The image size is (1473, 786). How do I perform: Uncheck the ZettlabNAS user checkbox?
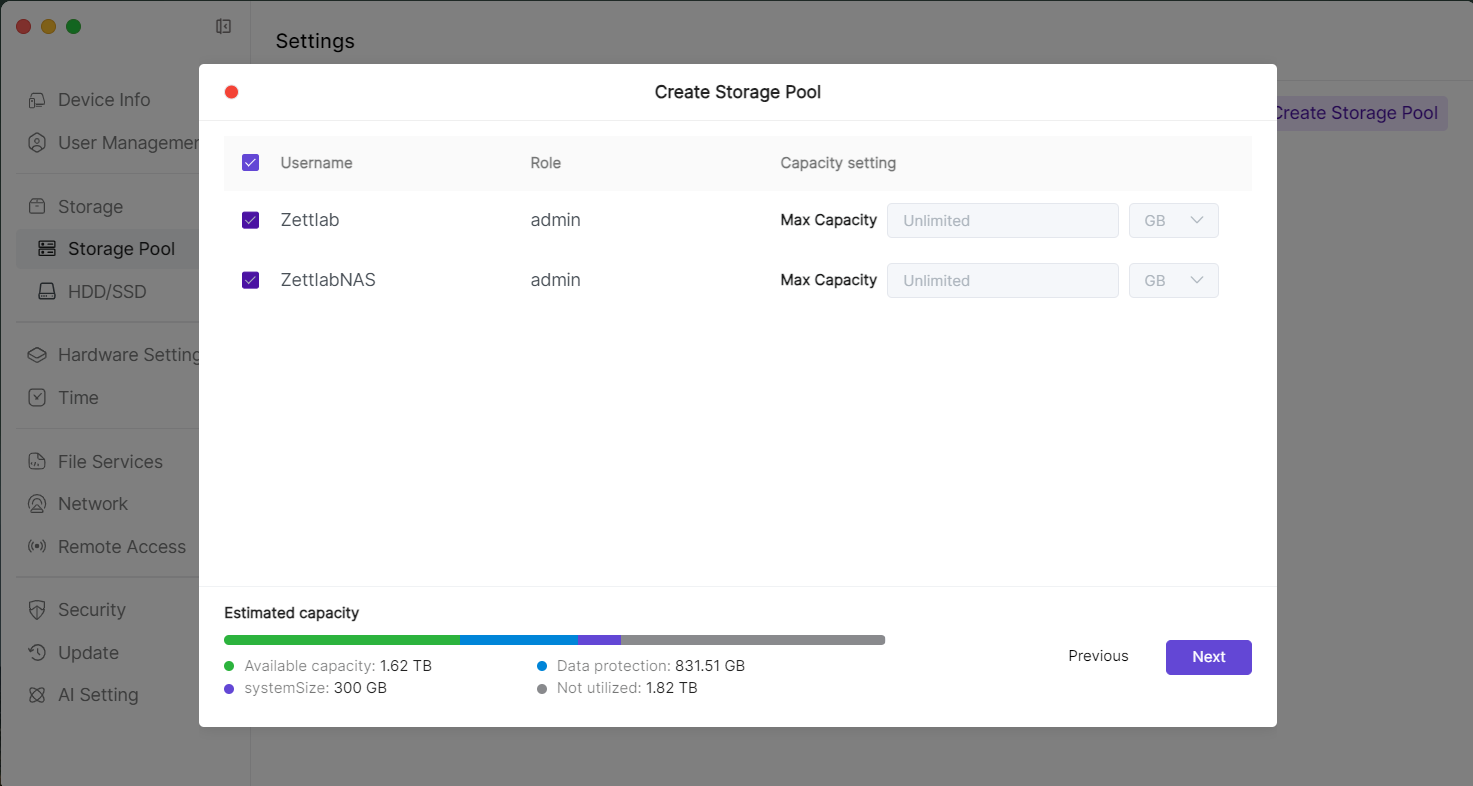[251, 280]
